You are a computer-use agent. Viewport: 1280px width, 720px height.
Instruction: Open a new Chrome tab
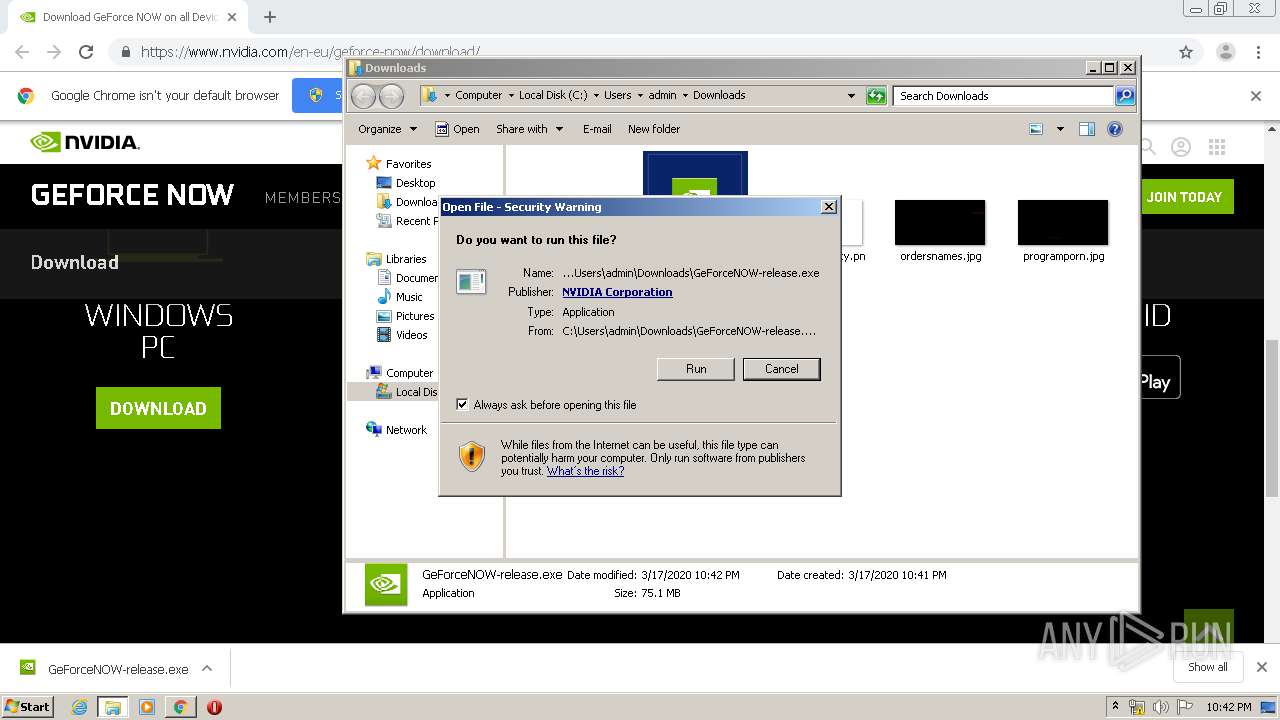[270, 17]
